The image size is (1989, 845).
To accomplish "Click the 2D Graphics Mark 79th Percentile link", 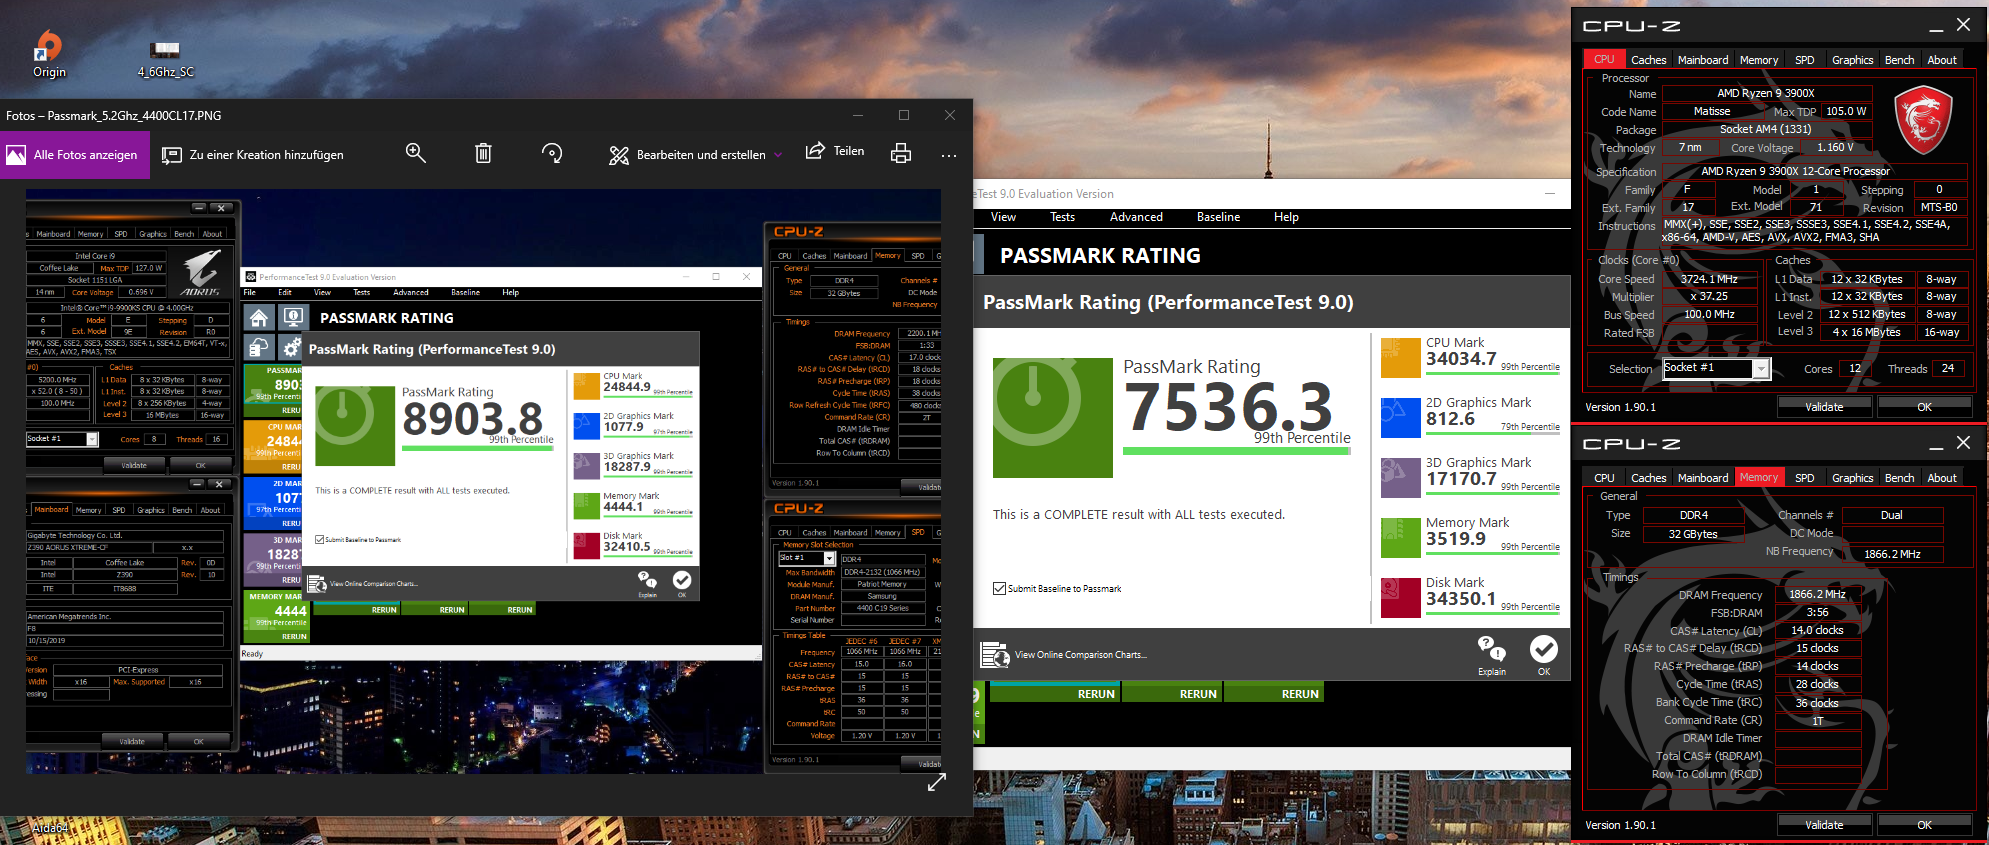I will tap(1529, 427).
